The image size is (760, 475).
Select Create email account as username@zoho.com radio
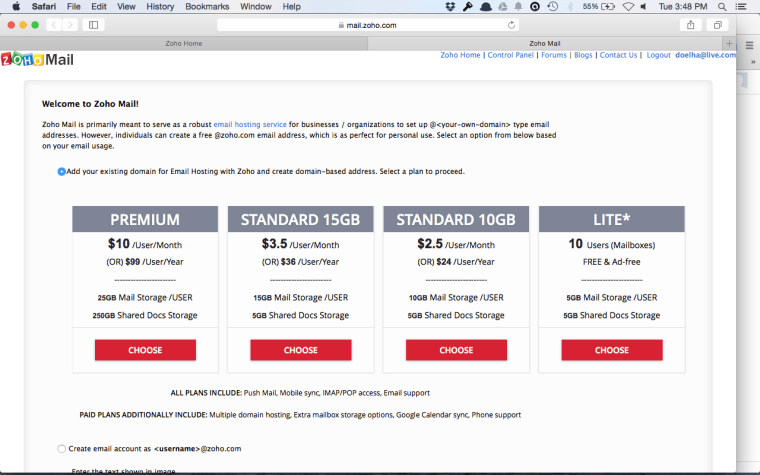tap(61, 449)
